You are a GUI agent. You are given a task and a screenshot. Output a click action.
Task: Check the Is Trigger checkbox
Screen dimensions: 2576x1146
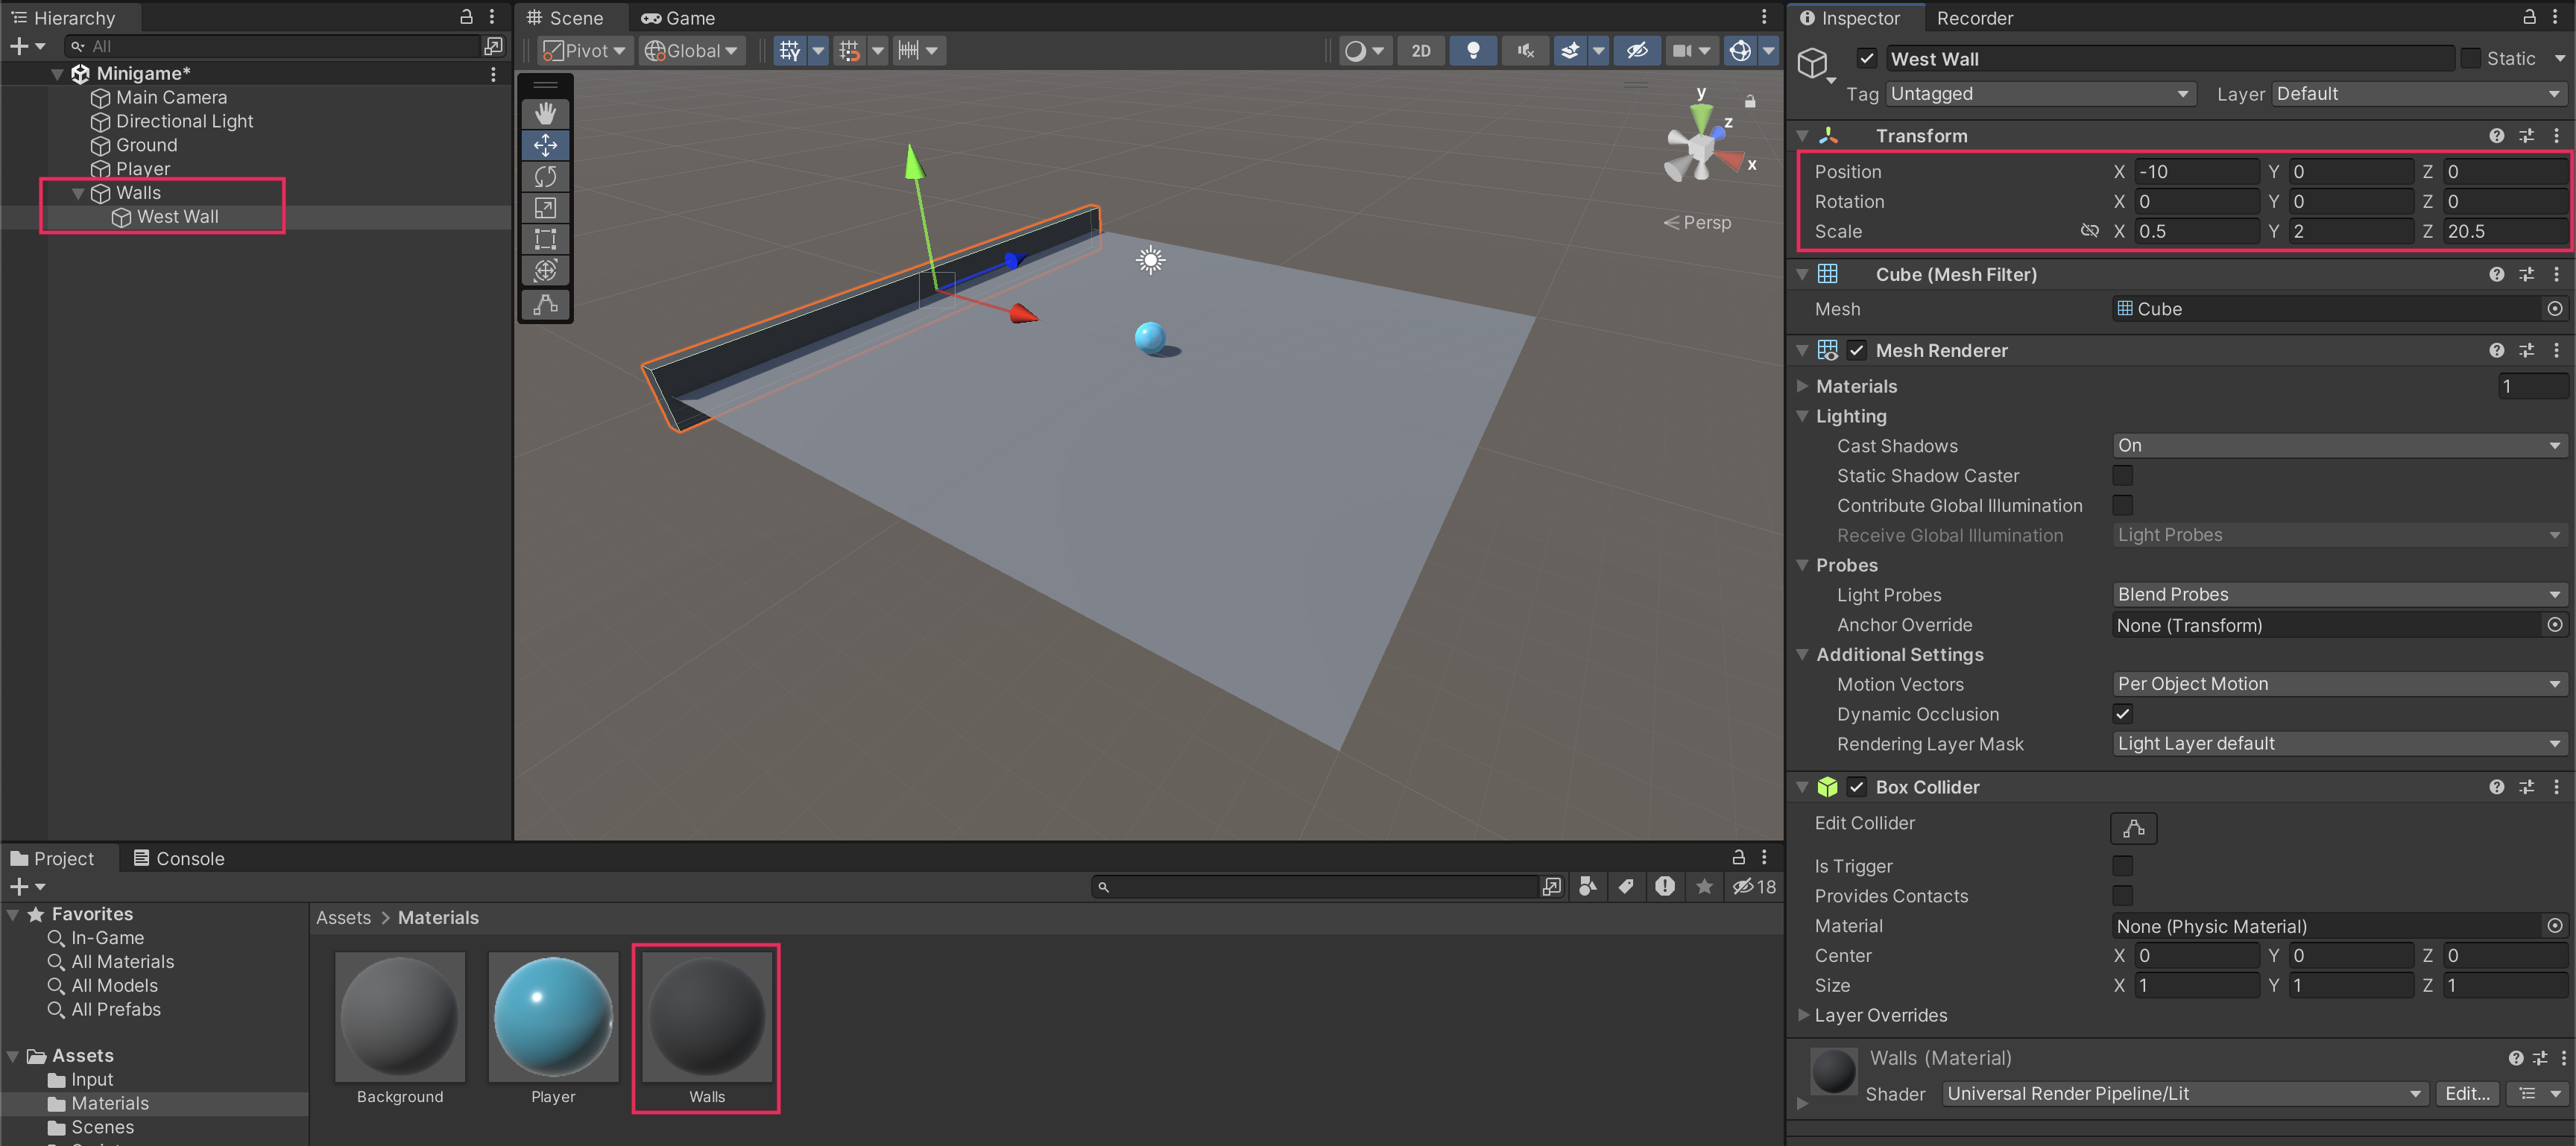pyautogui.click(x=2122, y=865)
